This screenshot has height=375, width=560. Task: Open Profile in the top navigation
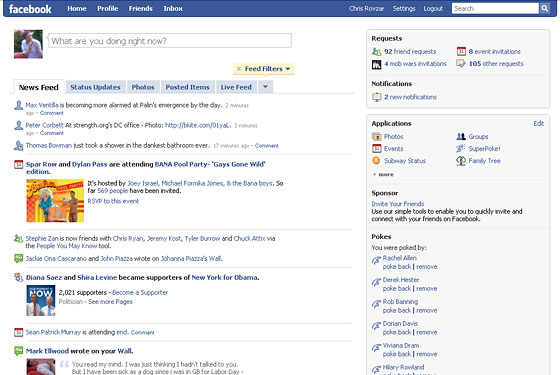pos(108,9)
